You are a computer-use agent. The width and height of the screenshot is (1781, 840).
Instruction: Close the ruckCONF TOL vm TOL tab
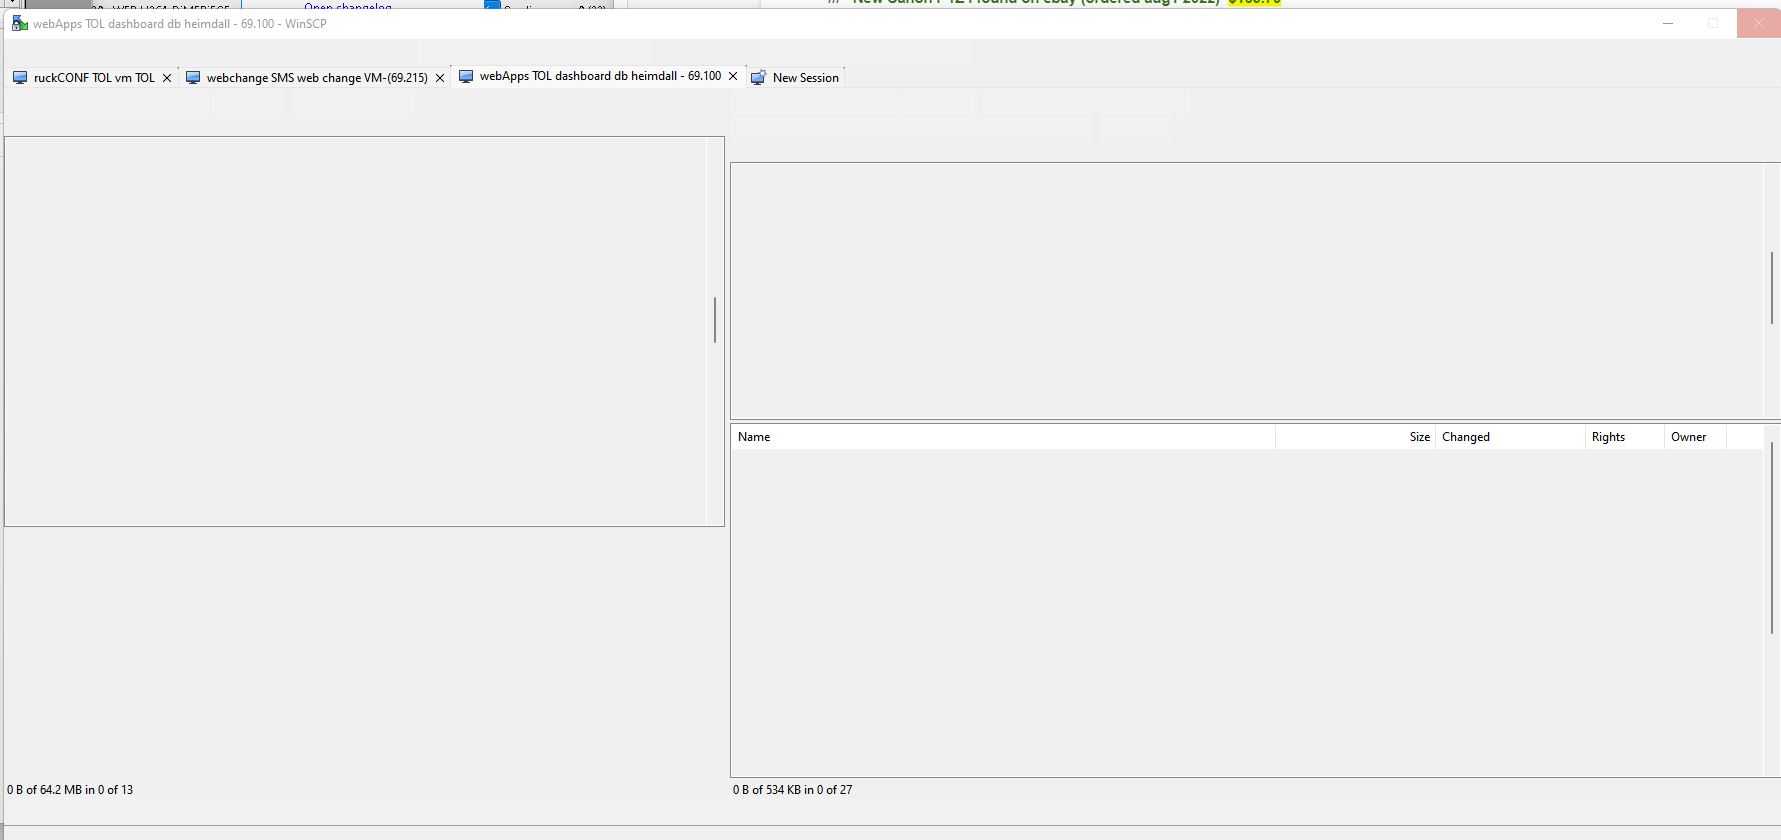(167, 78)
